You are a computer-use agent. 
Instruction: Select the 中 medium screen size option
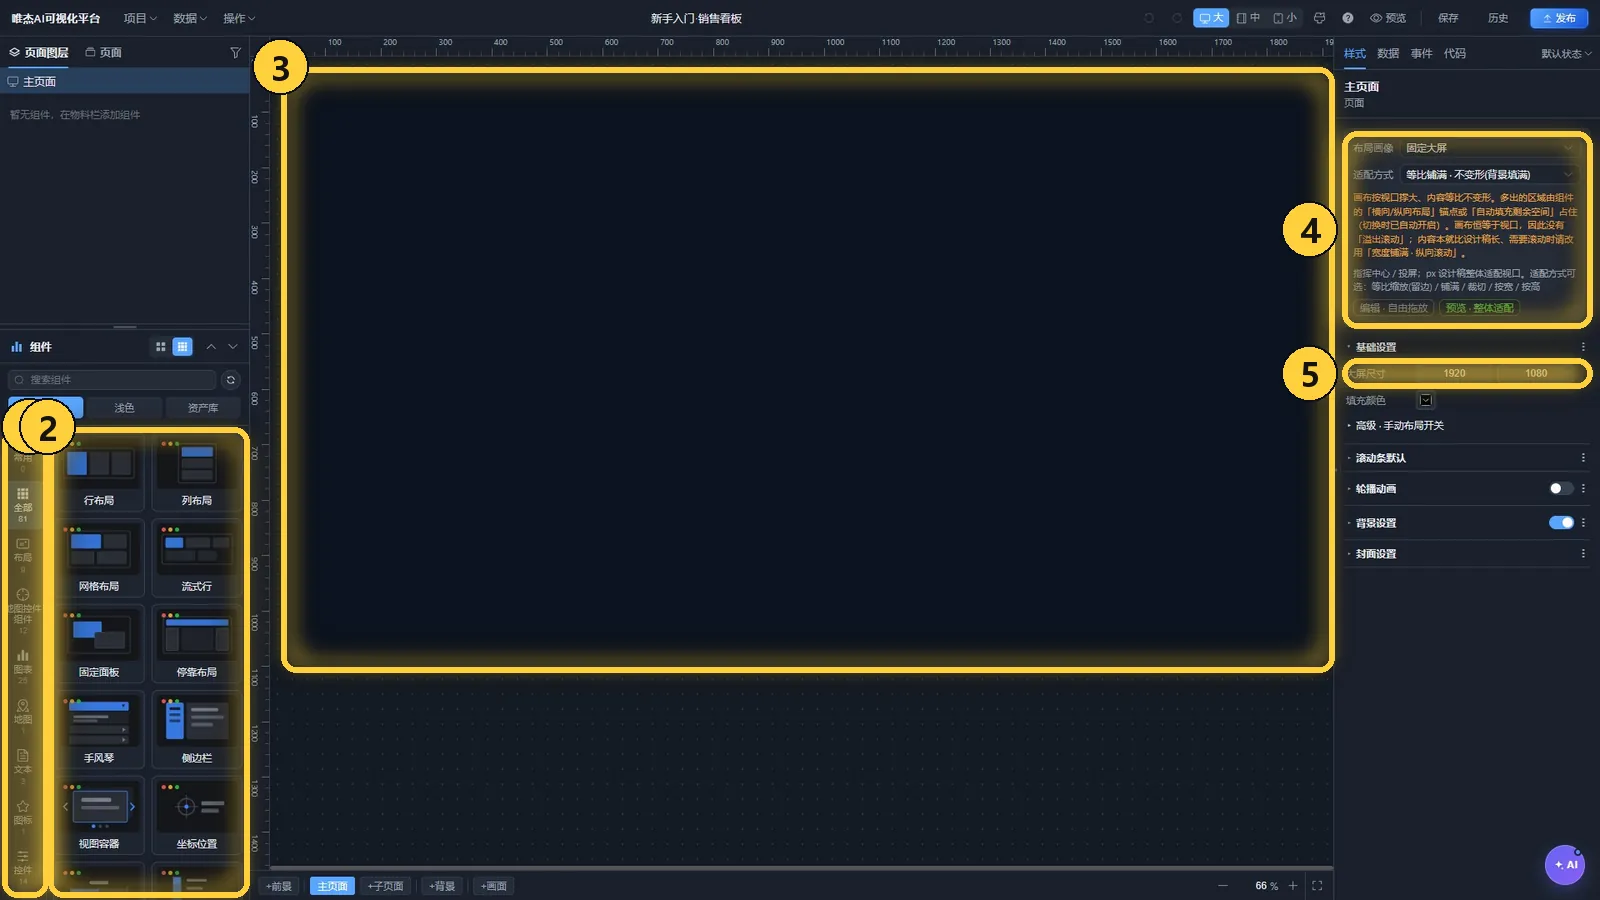1248,18
